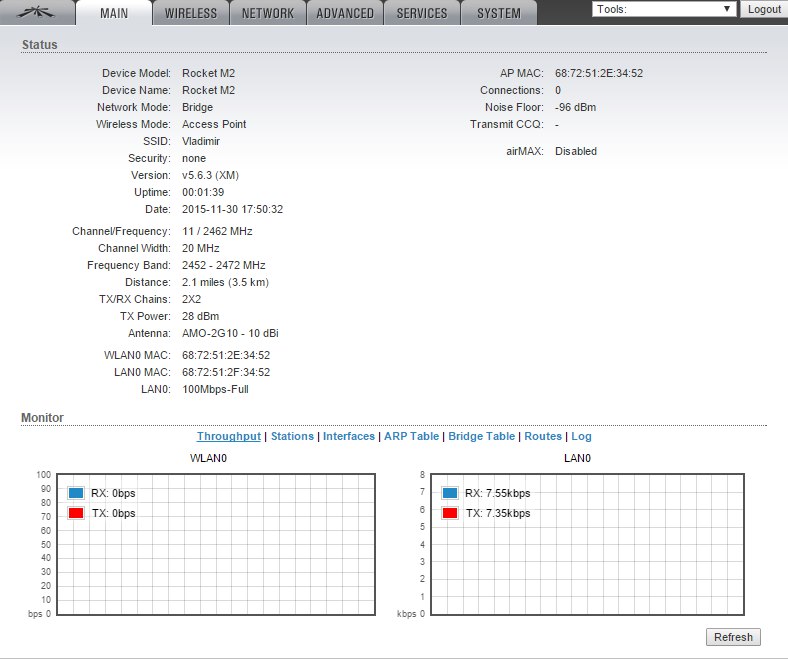This screenshot has height=659, width=788.
Task: Open the NETWORK tab
Action: point(268,13)
